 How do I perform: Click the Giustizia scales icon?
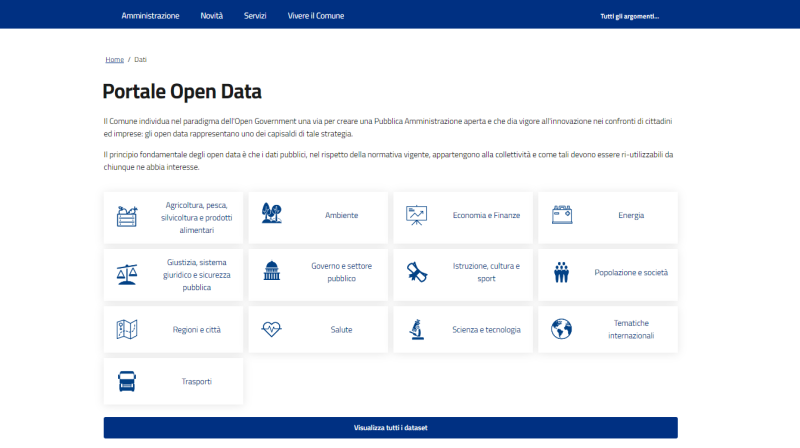pyautogui.click(x=127, y=272)
